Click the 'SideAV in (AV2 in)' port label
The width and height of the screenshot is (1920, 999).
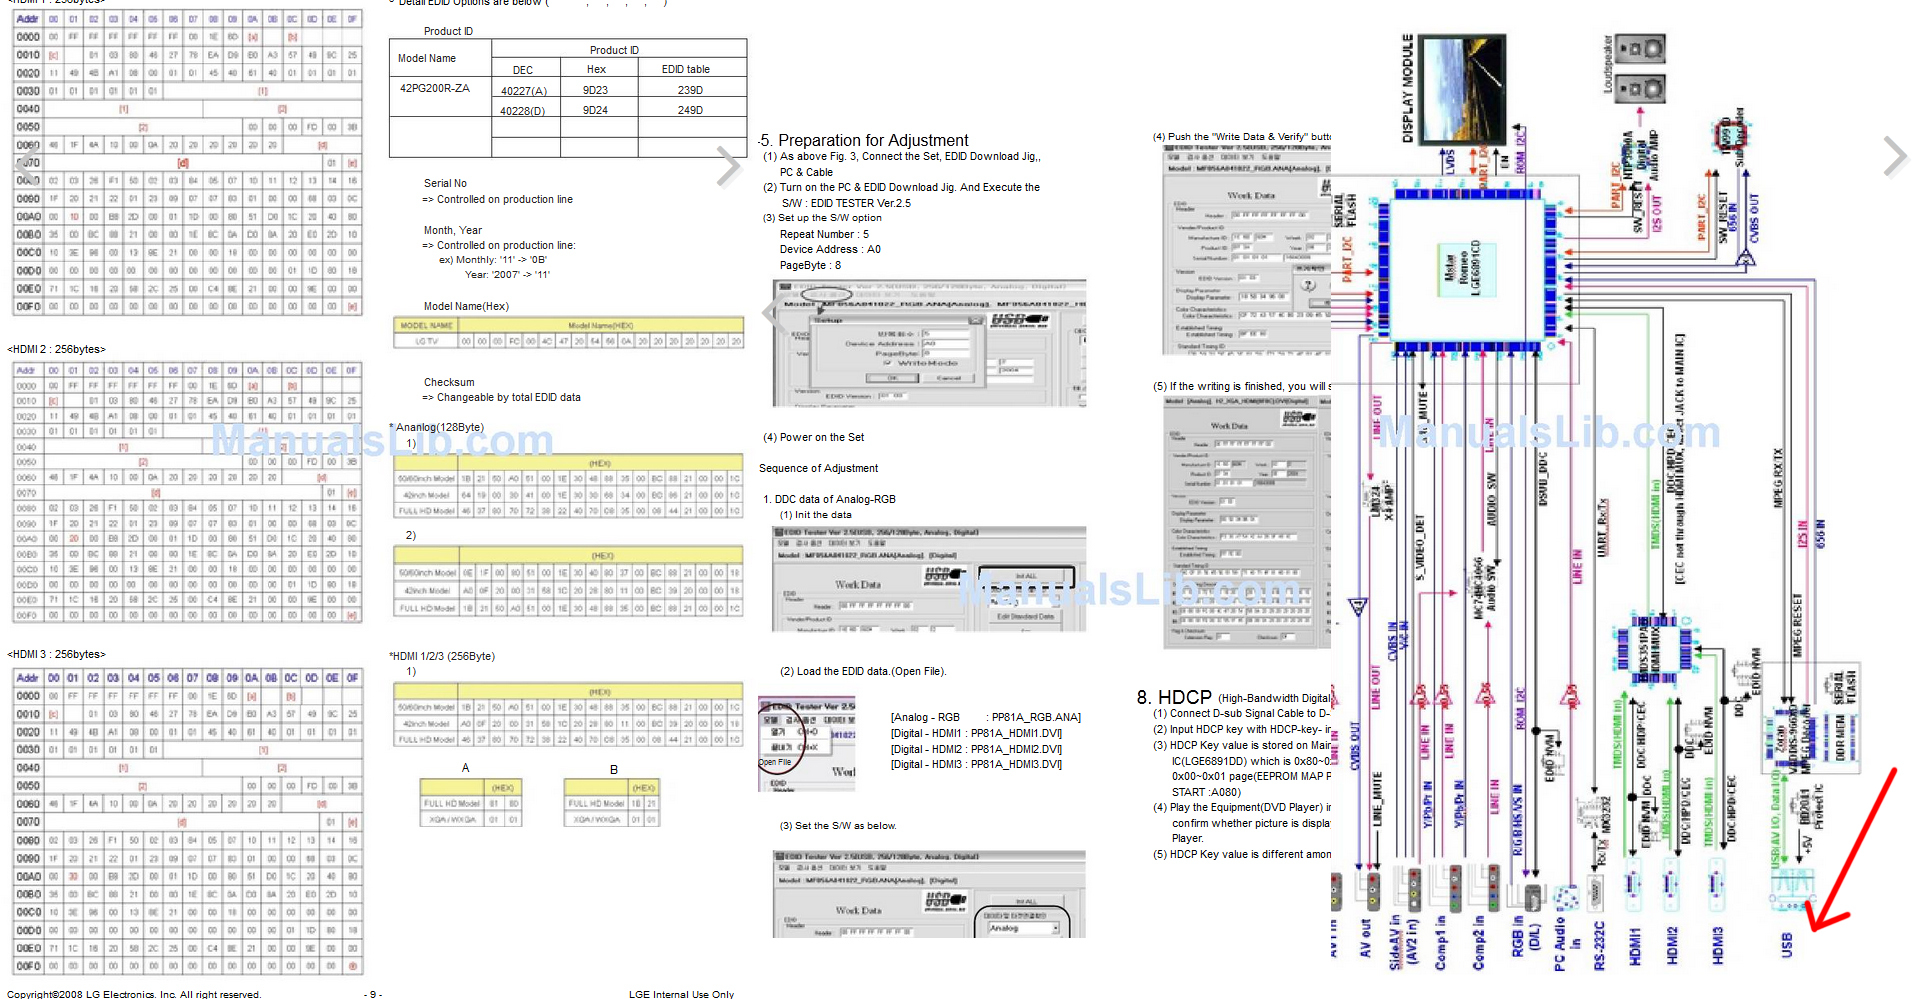[1404, 940]
